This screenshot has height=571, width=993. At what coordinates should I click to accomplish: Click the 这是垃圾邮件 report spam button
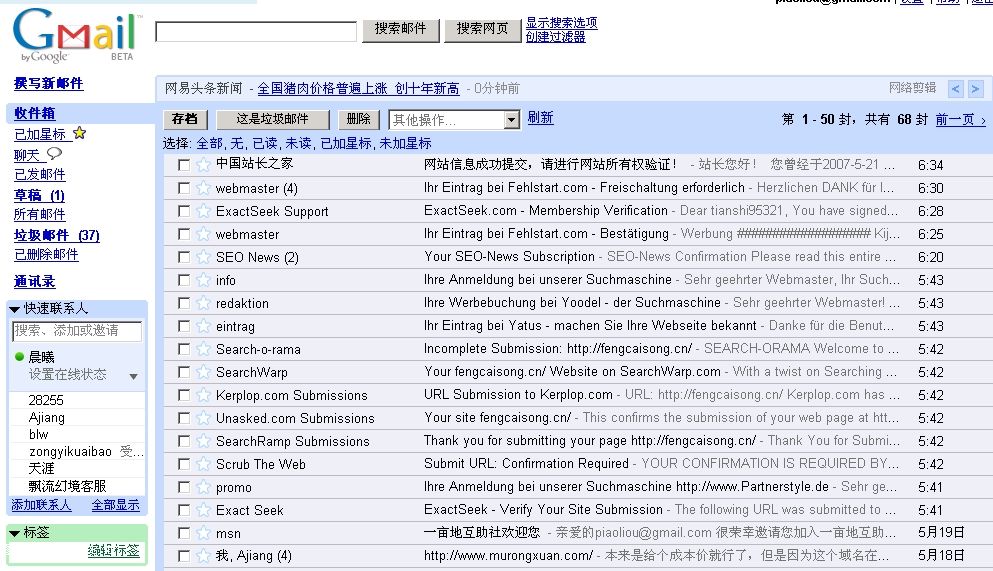tap(273, 119)
